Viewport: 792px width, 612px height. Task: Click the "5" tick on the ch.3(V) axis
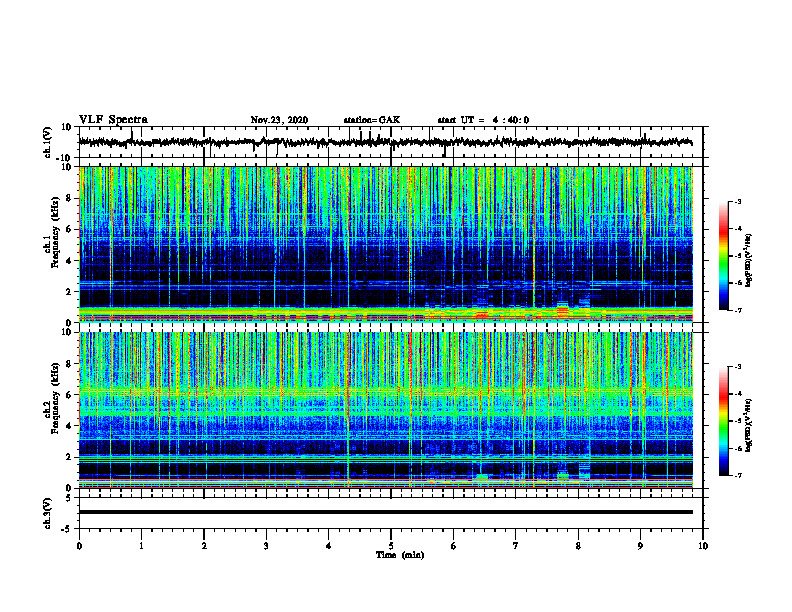(69, 498)
